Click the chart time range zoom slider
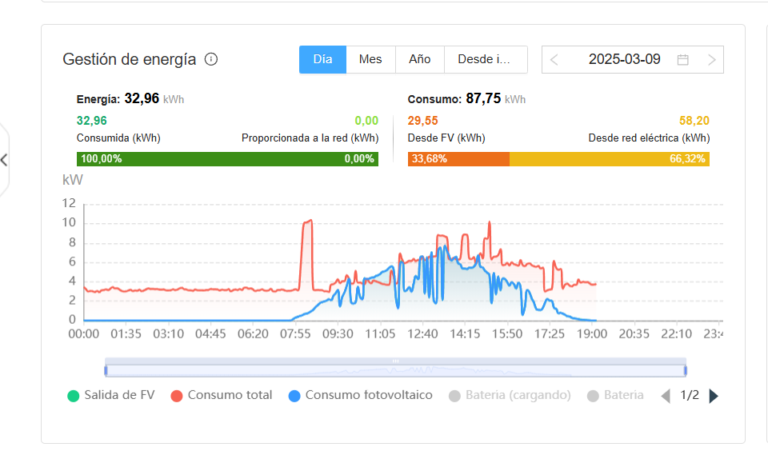The height and width of the screenshot is (463, 768). pos(395,365)
